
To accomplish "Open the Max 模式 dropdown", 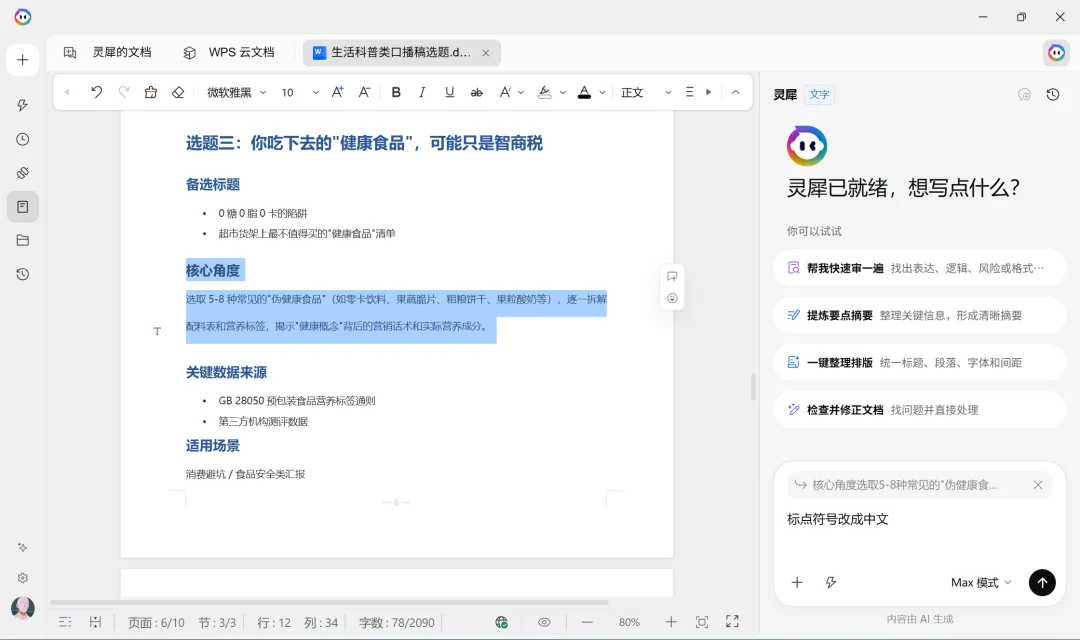I will pyautogui.click(x=981, y=582).
